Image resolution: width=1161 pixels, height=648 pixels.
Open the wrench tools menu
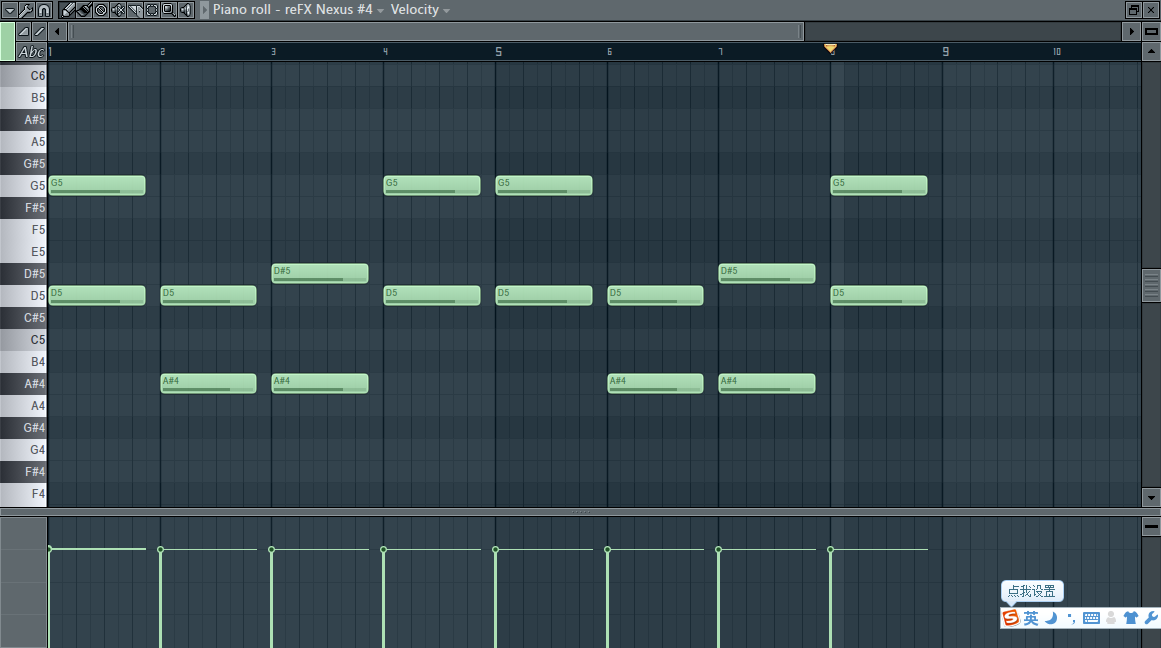click(26, 10)
